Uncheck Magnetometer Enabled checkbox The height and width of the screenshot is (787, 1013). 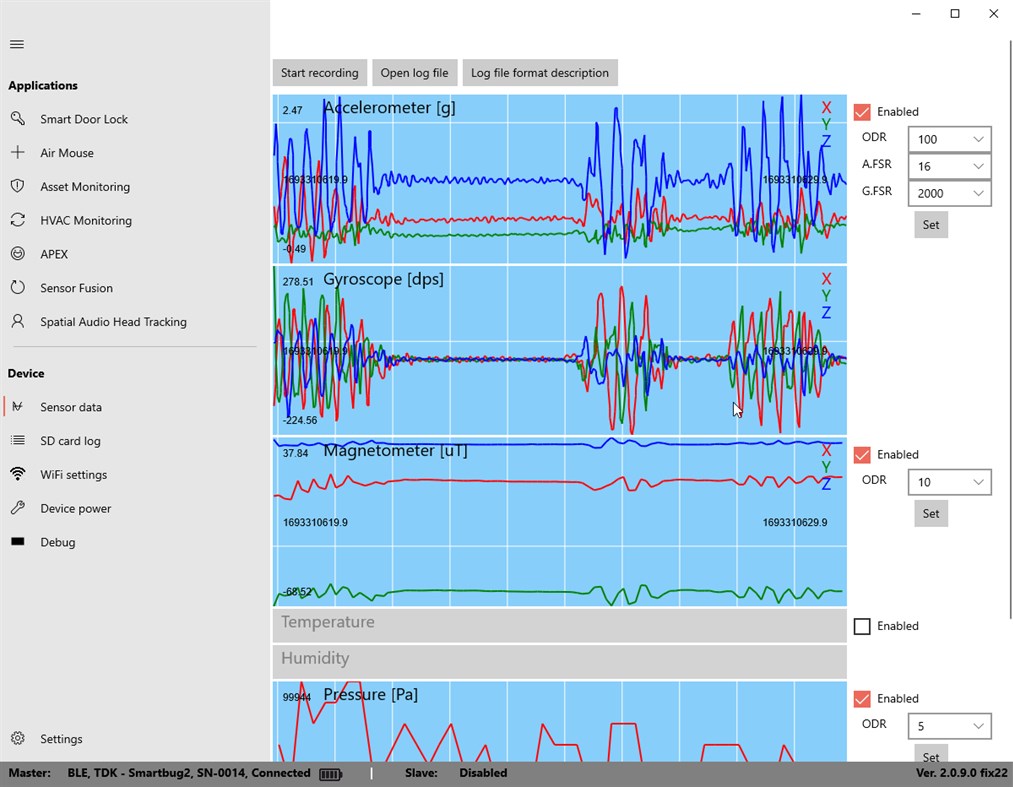click(x=862, y=455)
